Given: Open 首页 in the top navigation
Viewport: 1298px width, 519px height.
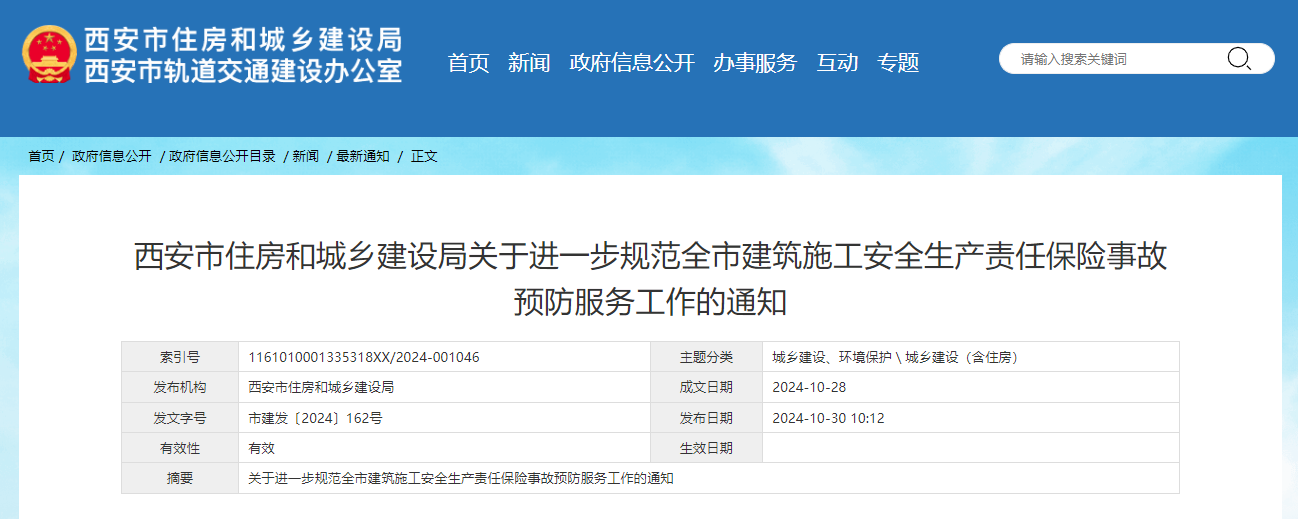Looking at the screenshot, I should (468, 63).
